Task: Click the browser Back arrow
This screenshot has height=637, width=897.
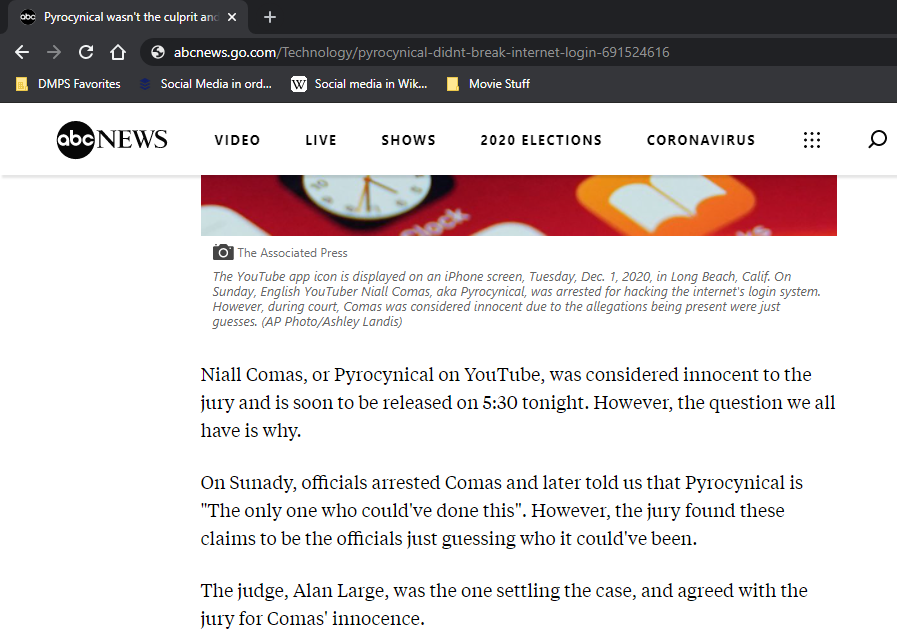Action: coord(22,53)
